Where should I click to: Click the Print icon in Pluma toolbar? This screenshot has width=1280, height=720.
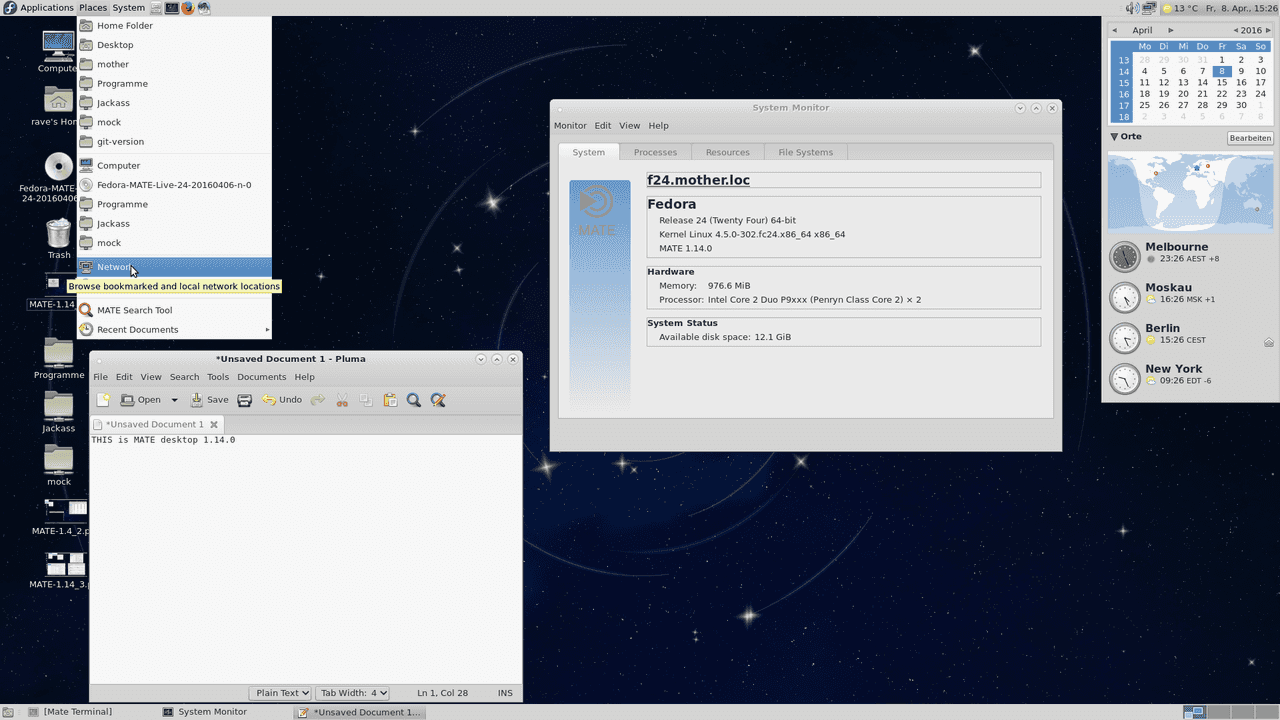244,400
